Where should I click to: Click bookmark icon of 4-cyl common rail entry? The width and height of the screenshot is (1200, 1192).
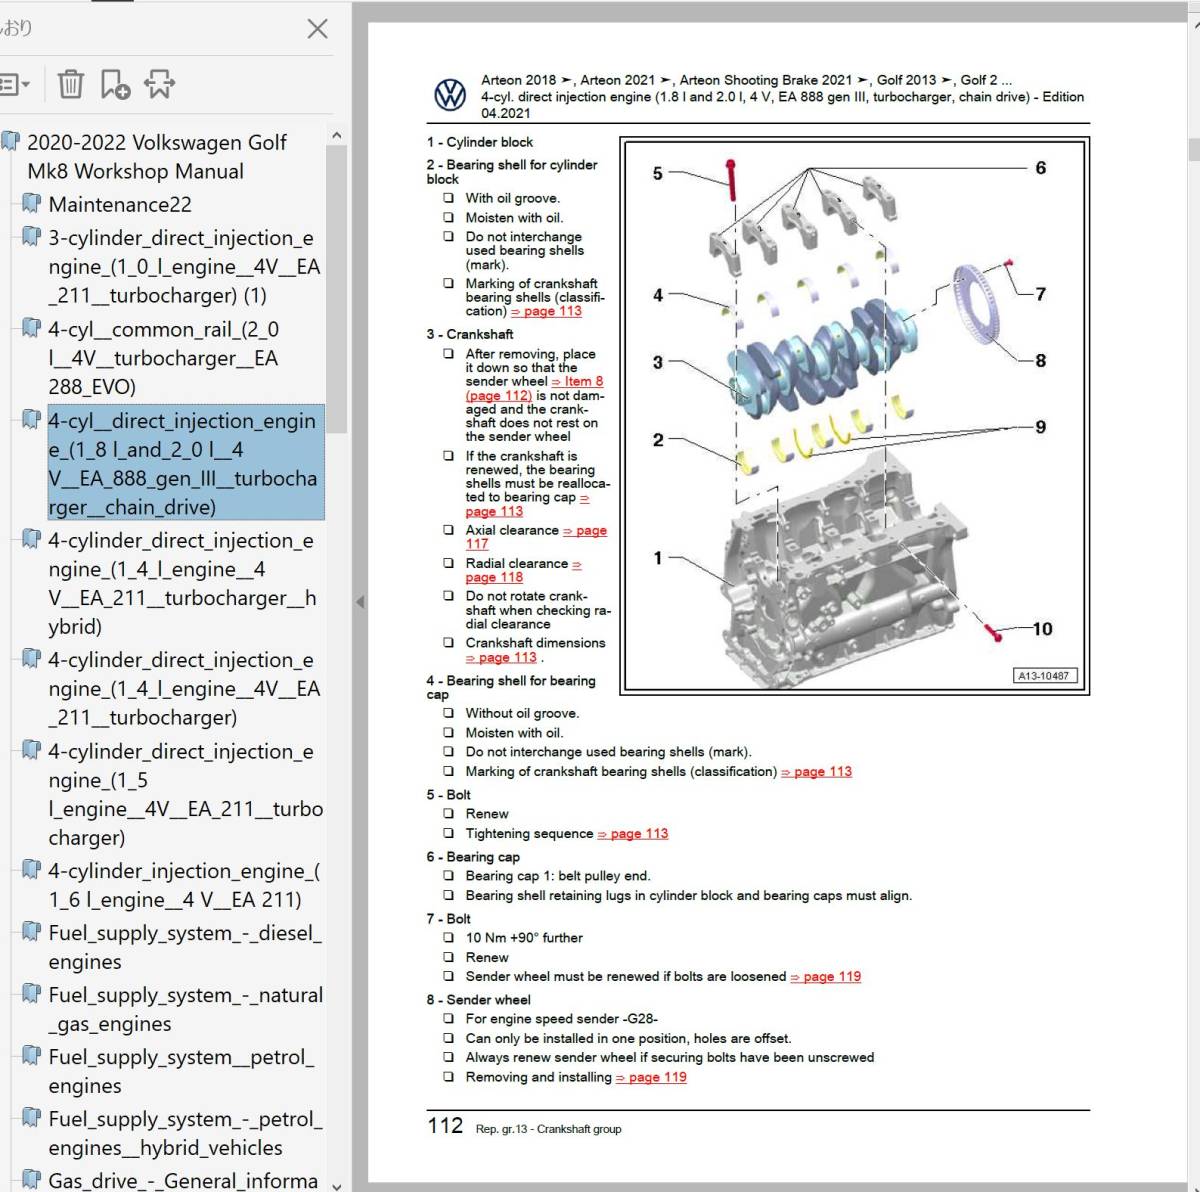point(32,329)
